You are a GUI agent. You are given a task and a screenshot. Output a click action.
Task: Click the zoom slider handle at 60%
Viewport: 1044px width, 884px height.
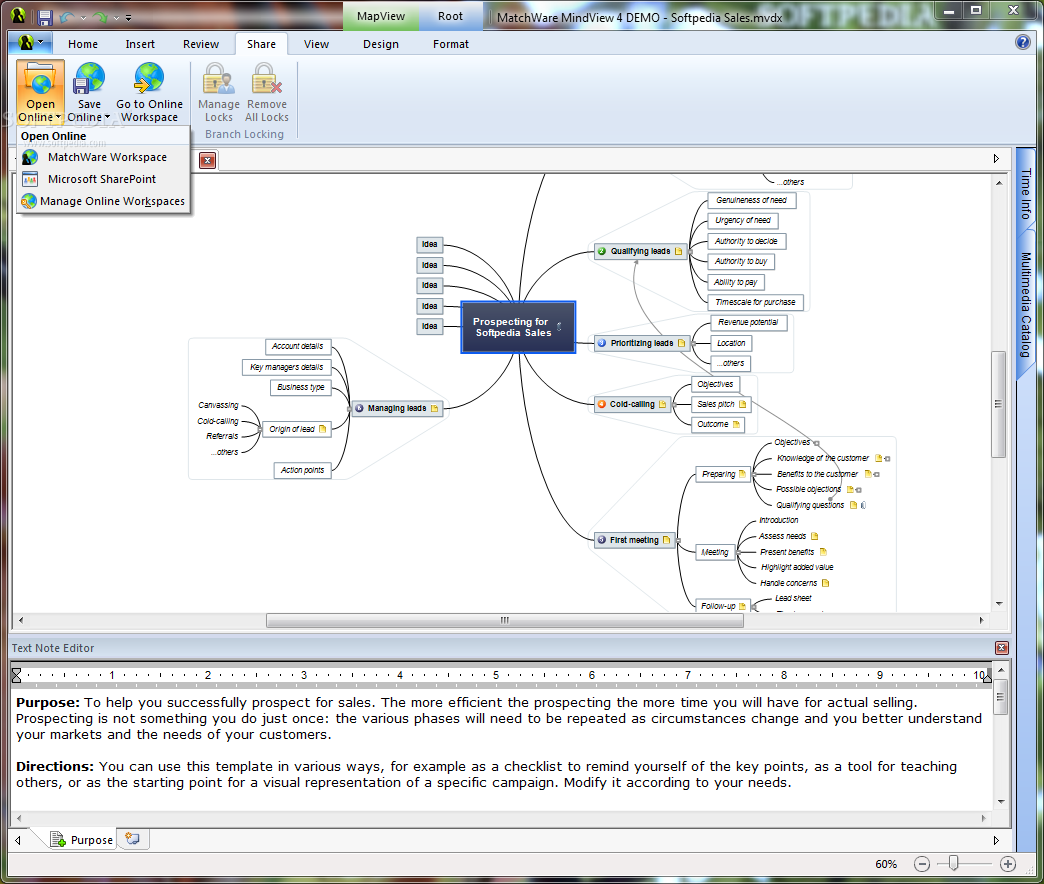pos(953,864)
